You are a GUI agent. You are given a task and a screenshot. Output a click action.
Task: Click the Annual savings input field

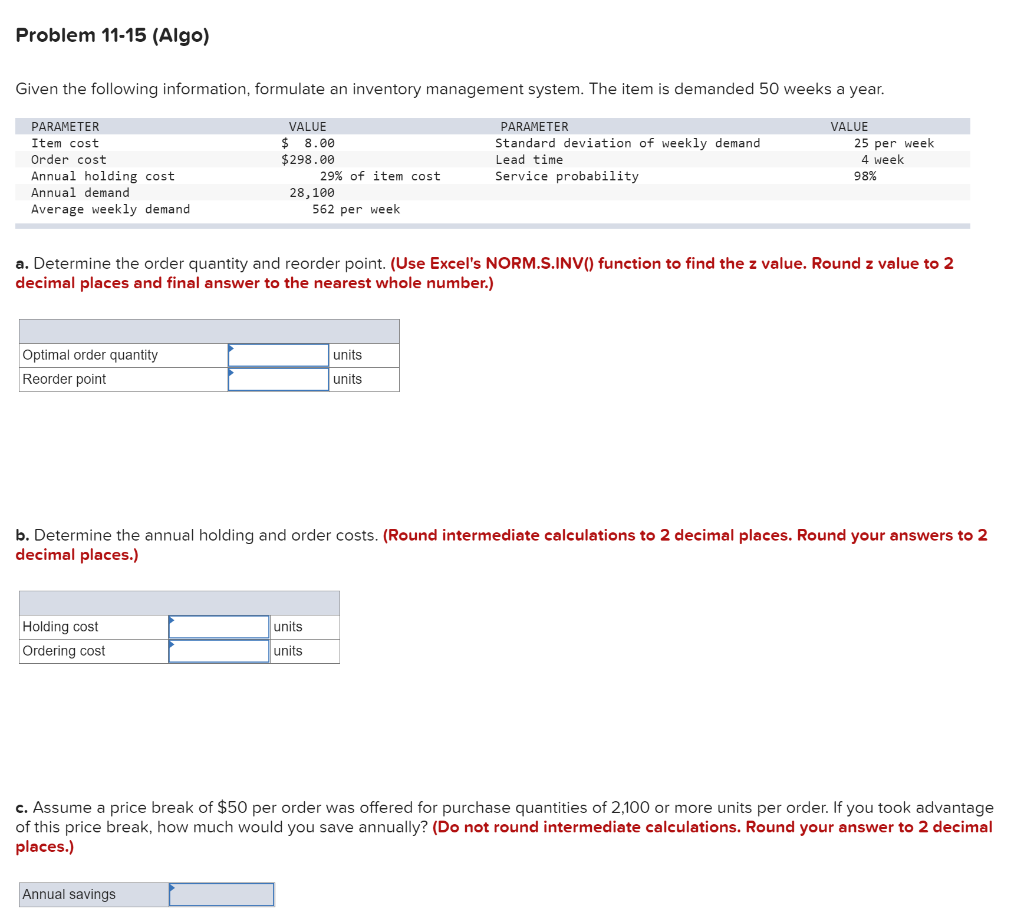coord(220,894)
